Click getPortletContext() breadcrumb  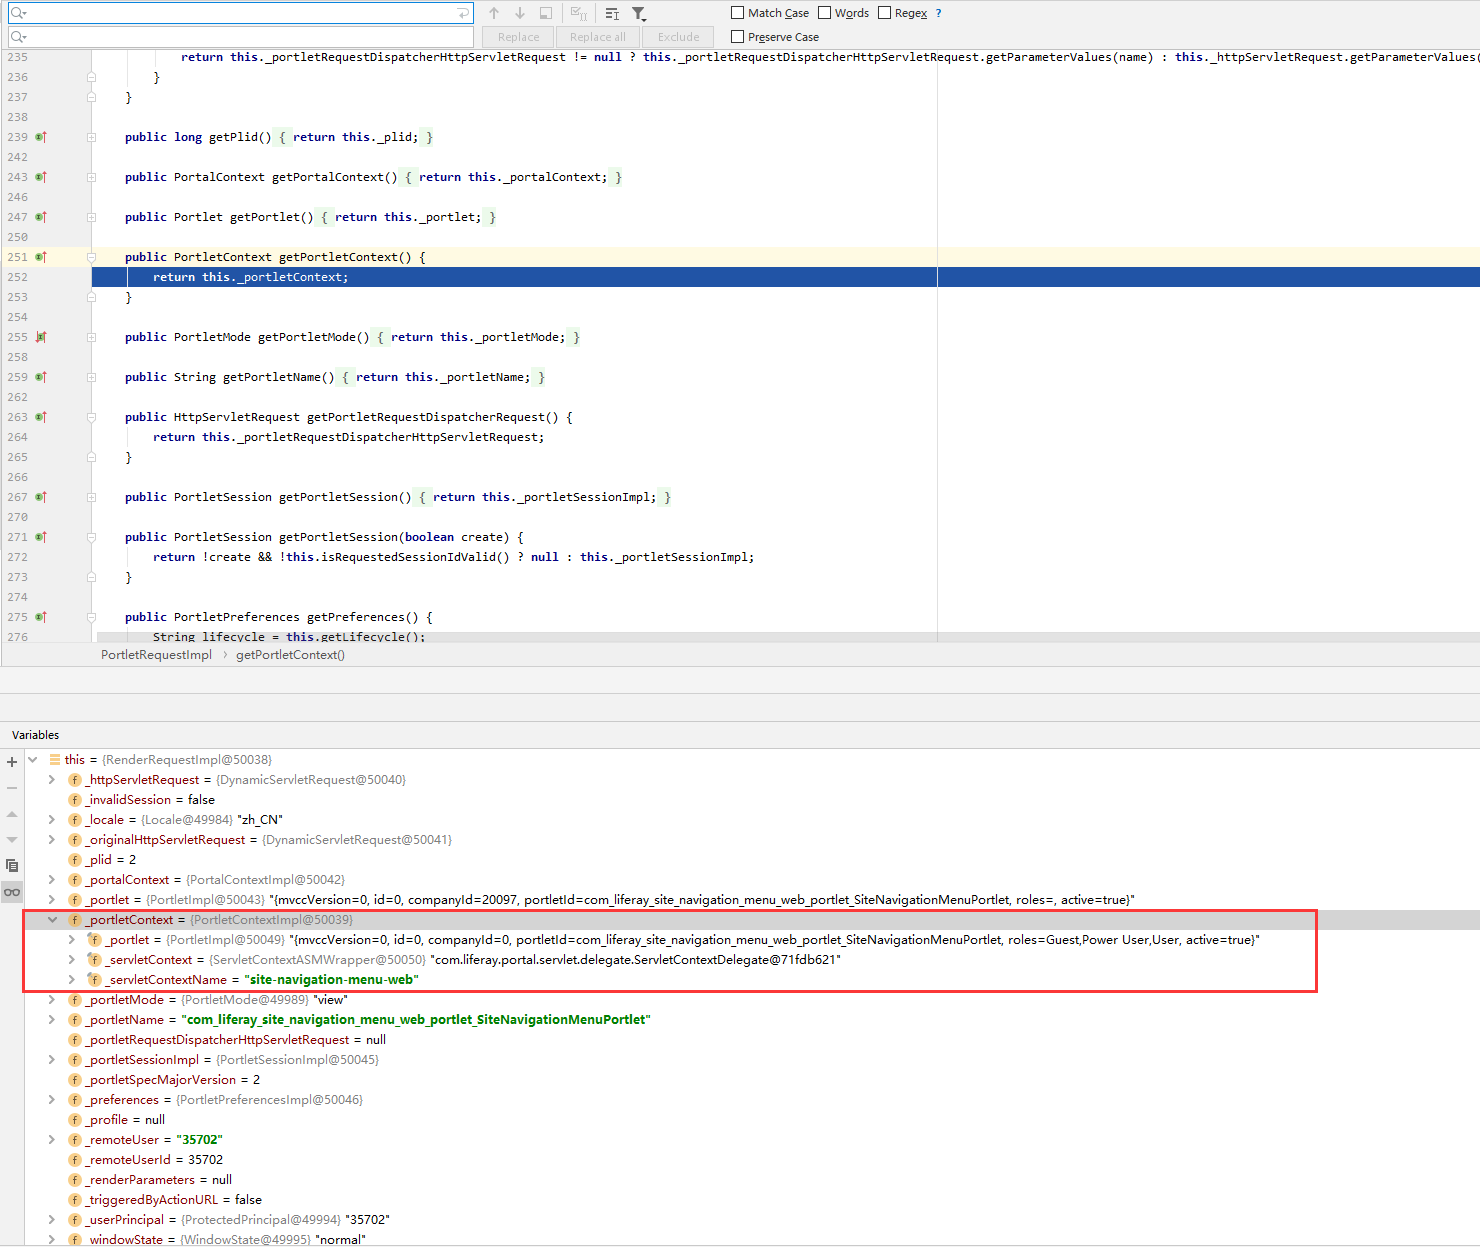coord(290,655)
